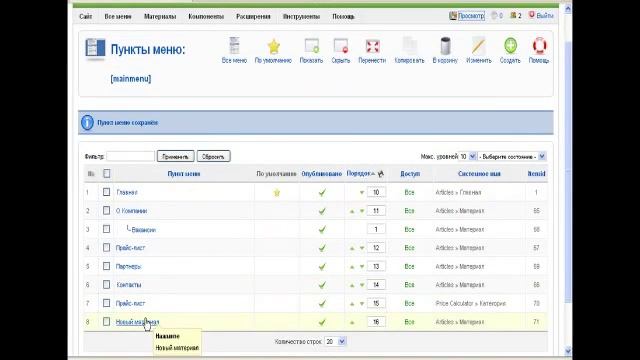Screen dimensions: 640x360
Task: Open the Выберите состояние dropdown
Action: pos(512,156)
